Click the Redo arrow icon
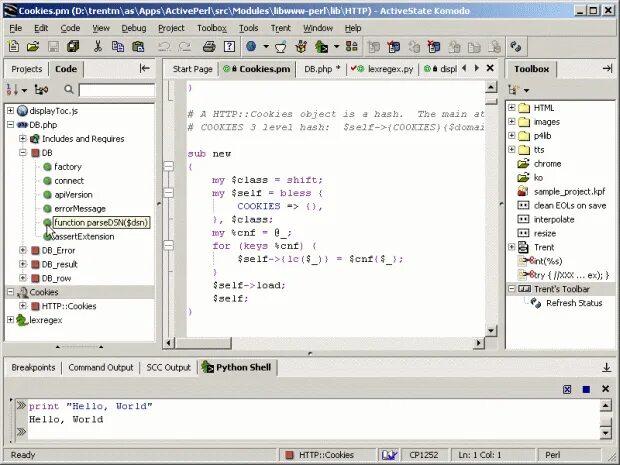The height and width of the screenshot is (465, 620). pos(184,47)
